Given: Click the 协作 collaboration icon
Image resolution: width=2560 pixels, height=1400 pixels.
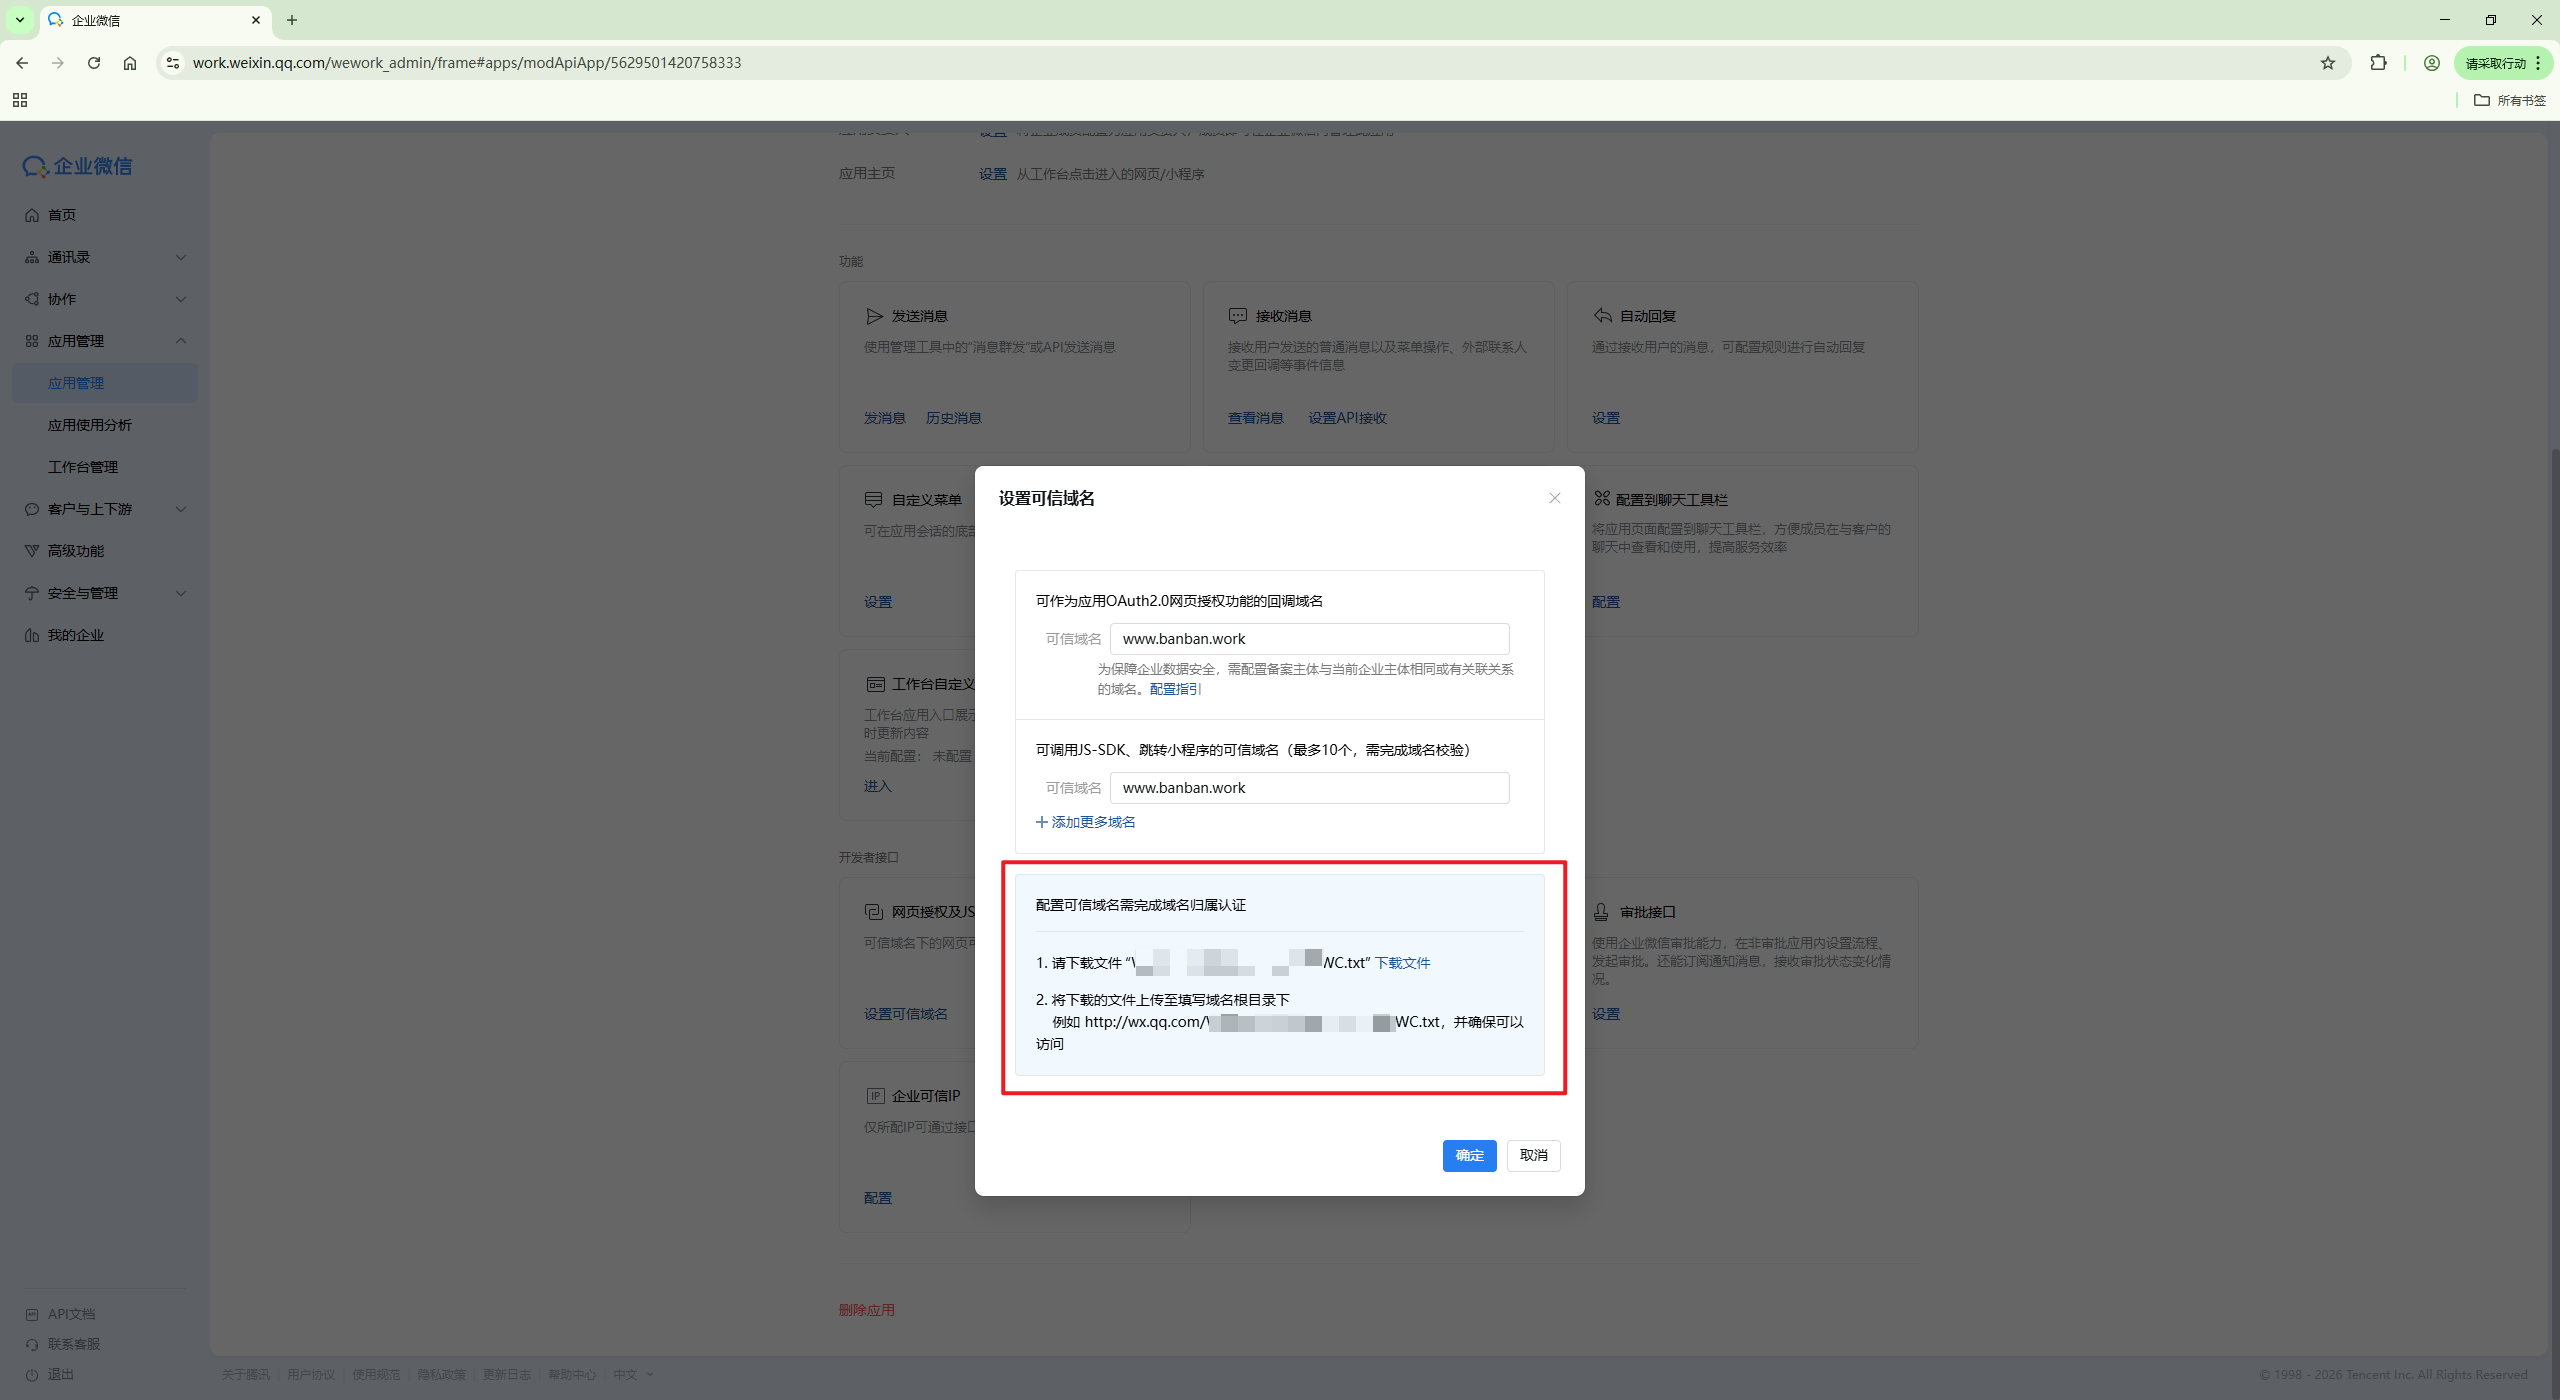Looking at the screenshot, I should point(32,299).
